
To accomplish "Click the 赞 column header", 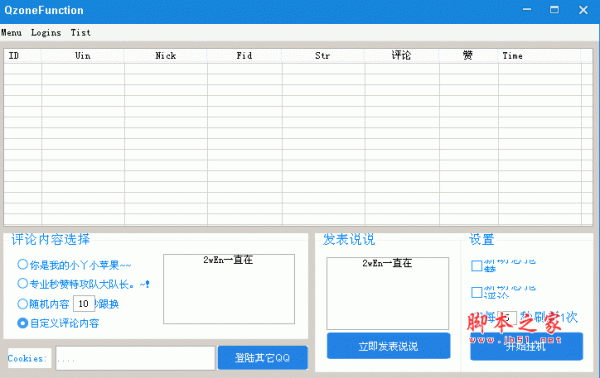I will 468,56.
